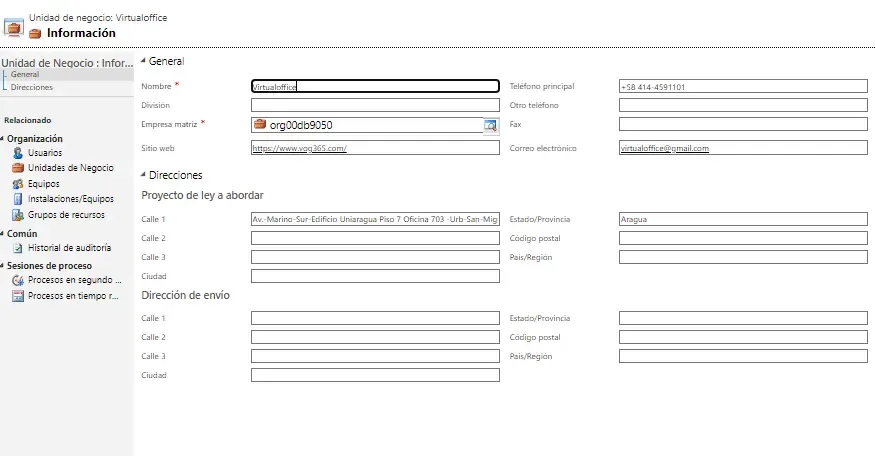Open Historial de auditoría

tap(69, 247)
